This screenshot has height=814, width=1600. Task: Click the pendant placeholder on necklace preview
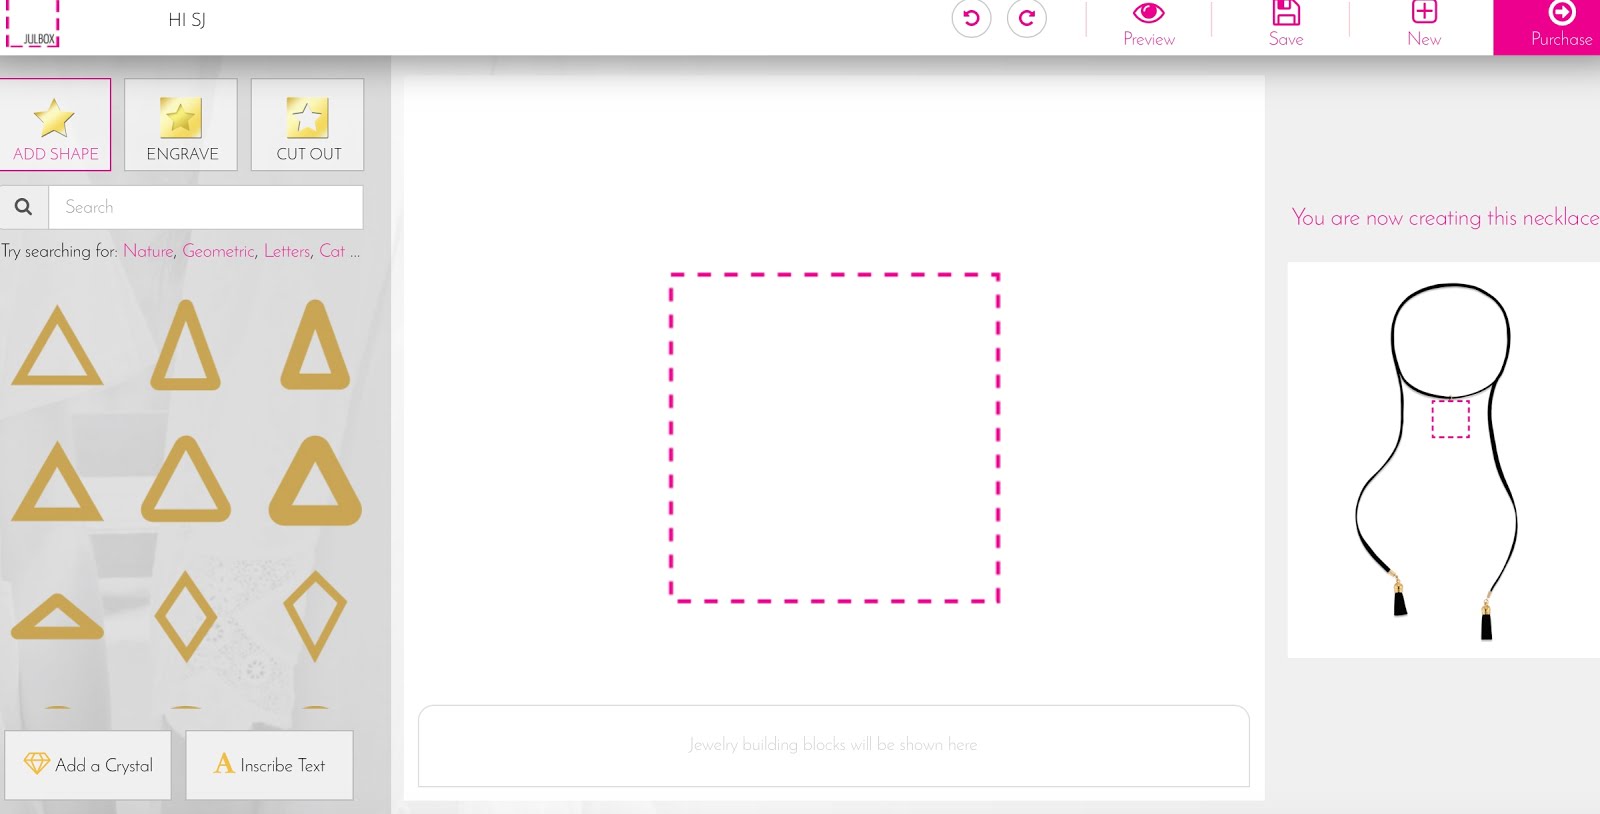[1450, 419]
